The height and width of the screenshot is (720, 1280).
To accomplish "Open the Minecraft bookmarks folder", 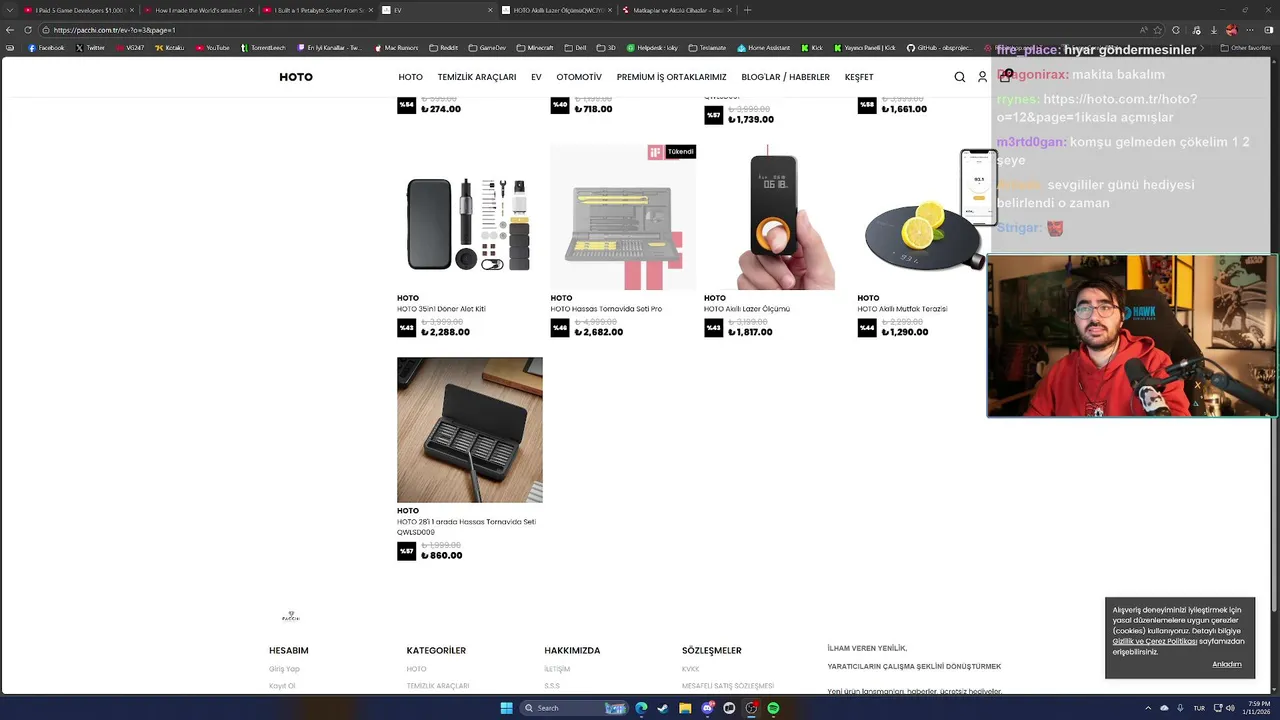I will click(534, 47).
